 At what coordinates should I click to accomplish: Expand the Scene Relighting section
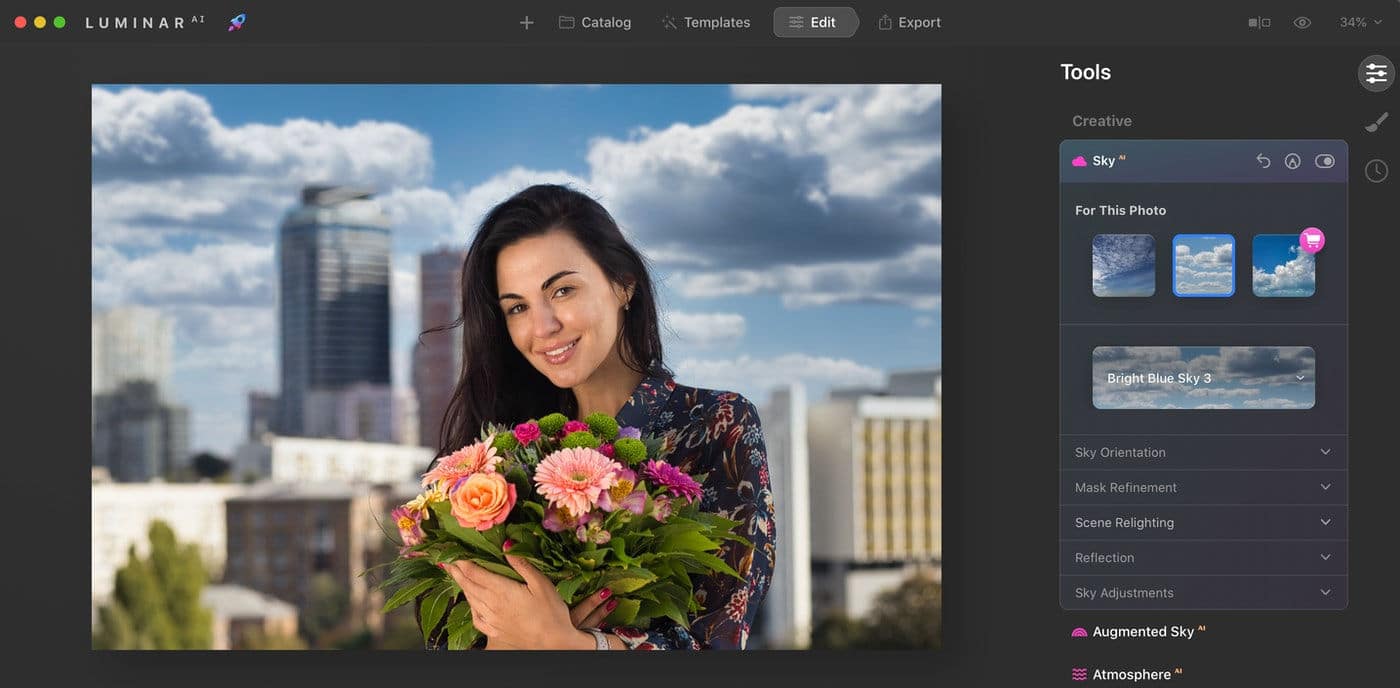(1203, 522)
